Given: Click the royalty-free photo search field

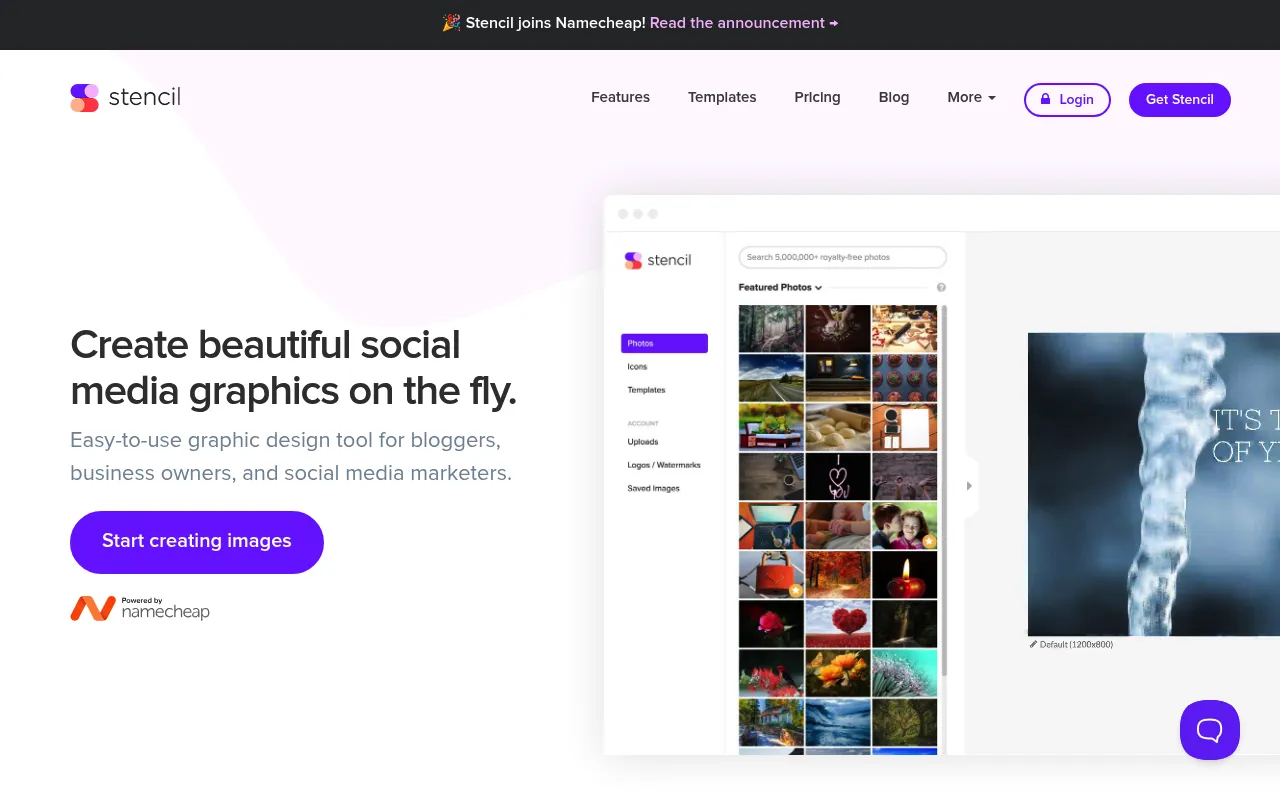Looking at the screenshot, I should (x=842, y=257).
